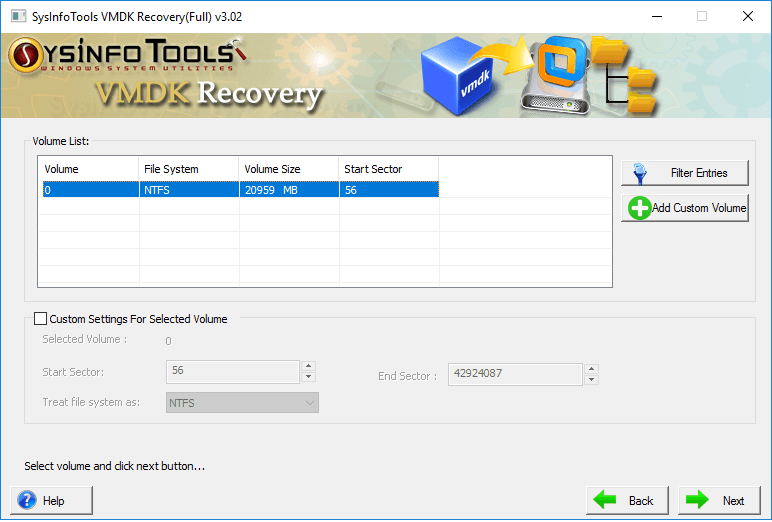Click the funnel icon on Filter Entries
This screenshot has height=522, width=772.
[639, 173]
